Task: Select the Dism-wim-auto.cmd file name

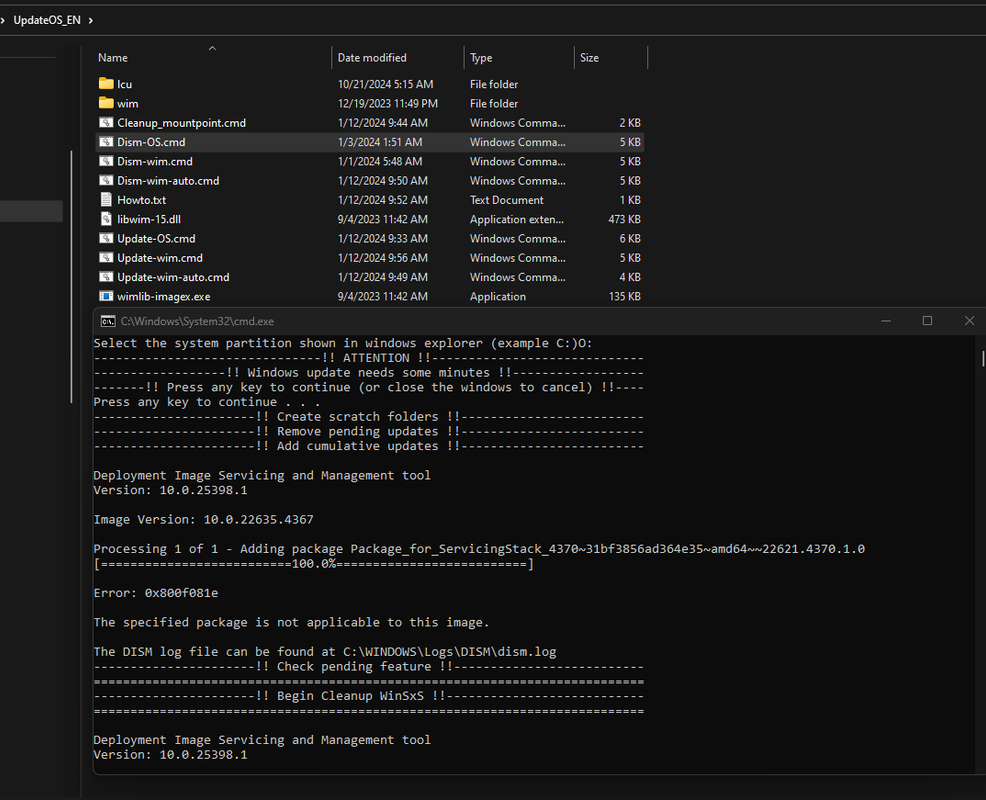Action: tap(168, 181)
